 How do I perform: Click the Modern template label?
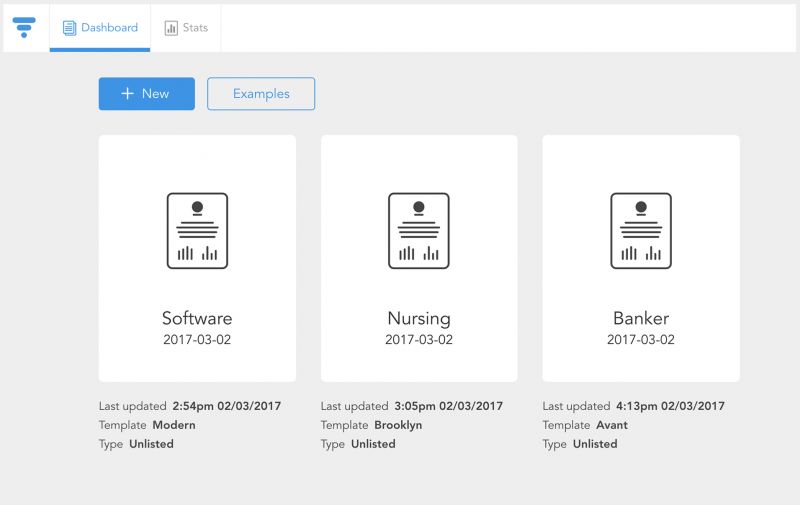(x=174, y=425)
